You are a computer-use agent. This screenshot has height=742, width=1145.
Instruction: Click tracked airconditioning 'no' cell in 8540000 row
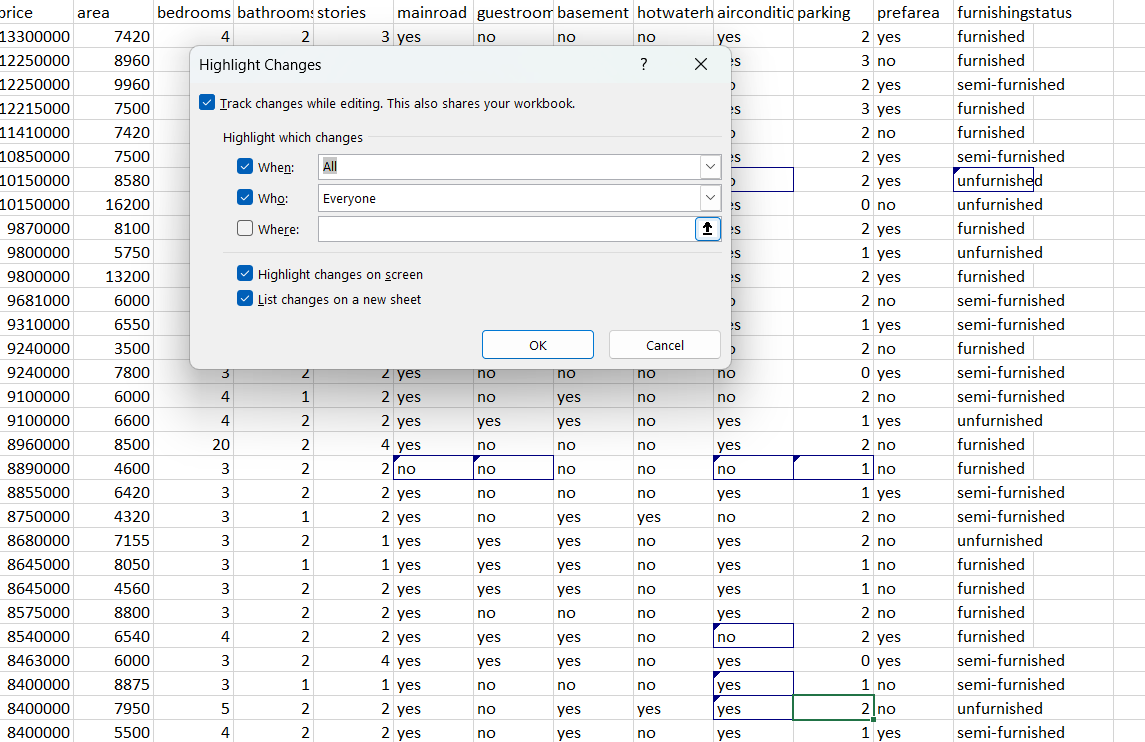753,636
